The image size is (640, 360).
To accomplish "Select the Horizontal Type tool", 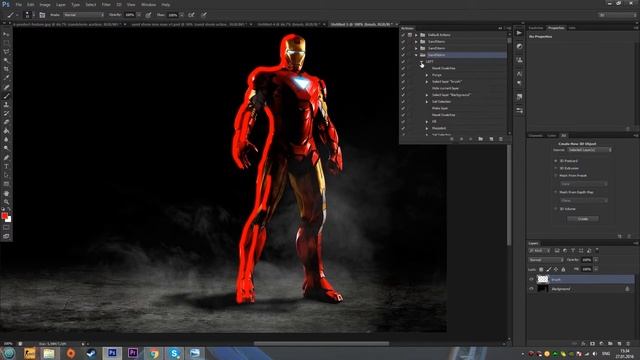I will pyautogui.click(x=6, y=166).
